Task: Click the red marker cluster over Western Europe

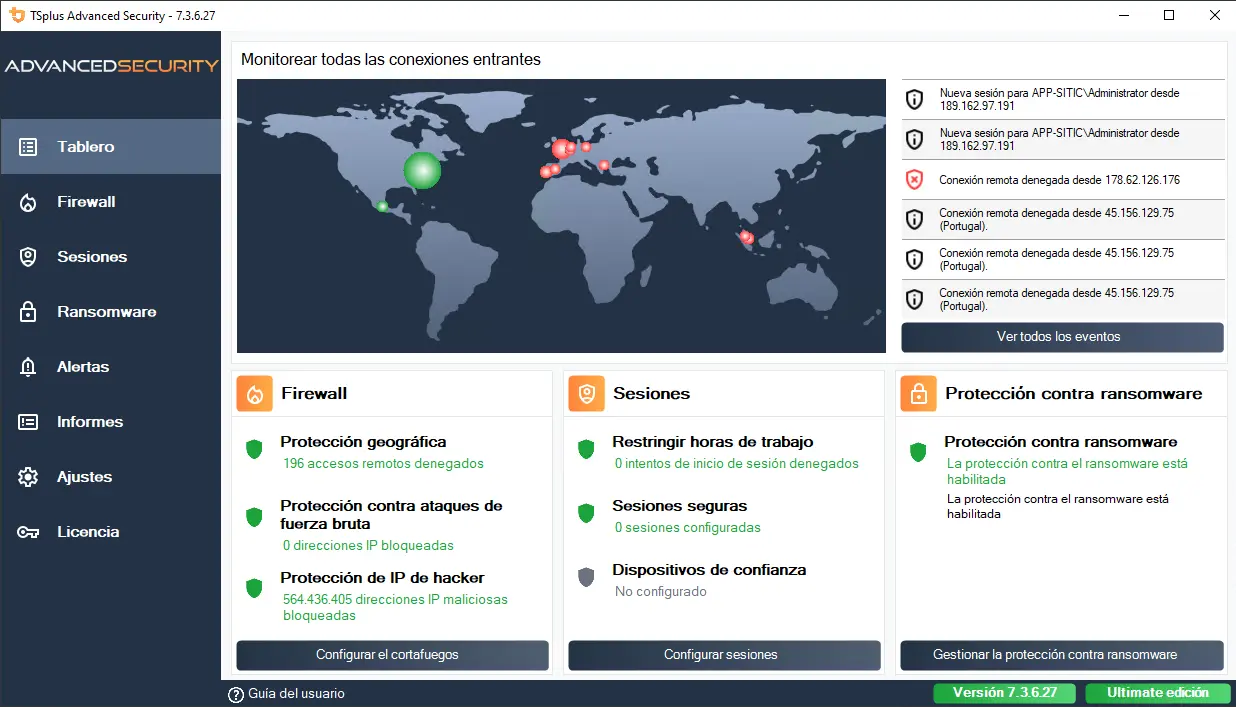Action: [x=564, y=149]
